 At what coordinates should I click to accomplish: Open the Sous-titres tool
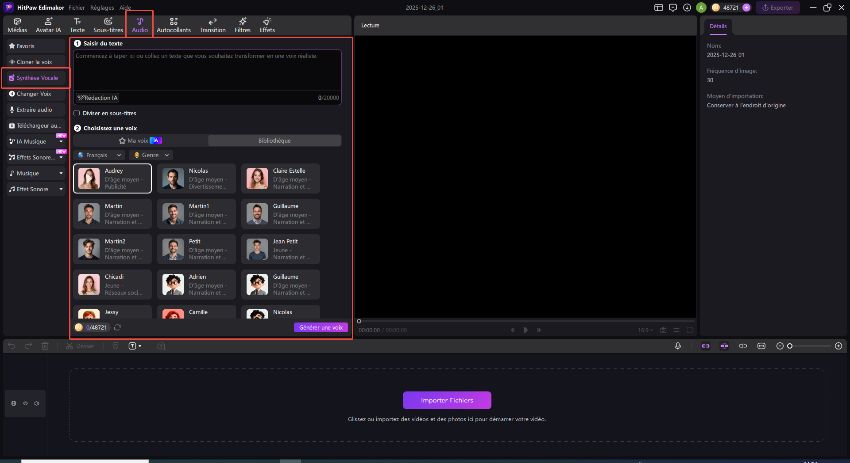[108, 25]
